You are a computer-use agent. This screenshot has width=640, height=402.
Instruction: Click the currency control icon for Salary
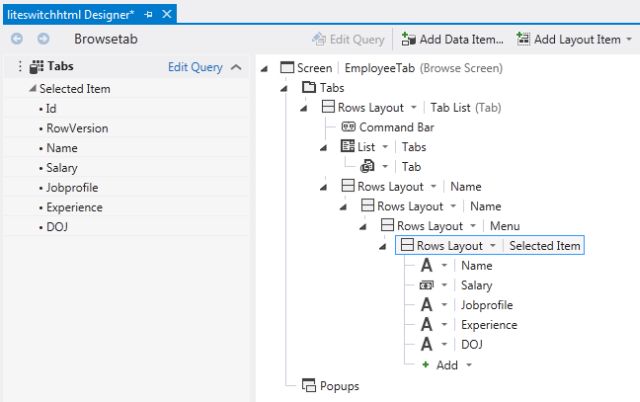(427, 285)
